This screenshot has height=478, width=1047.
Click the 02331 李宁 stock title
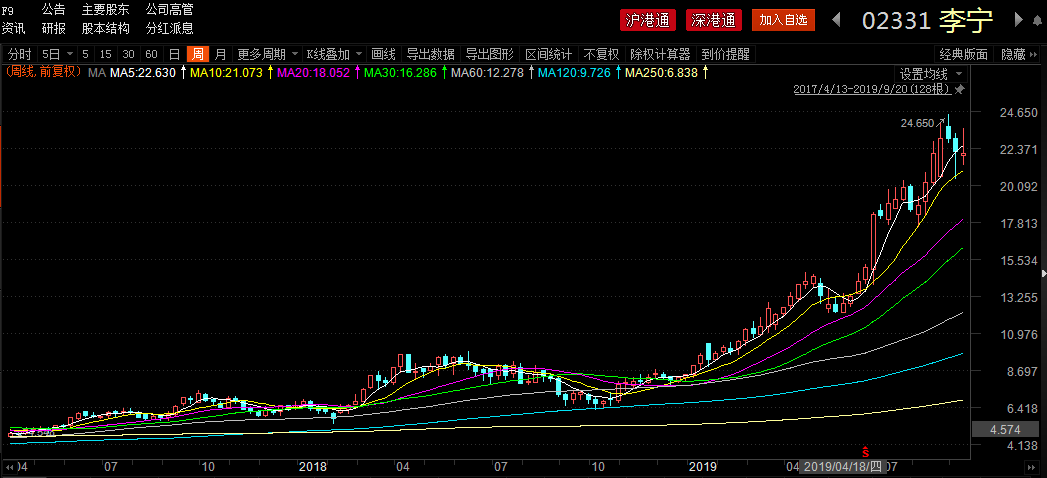(928, 21)
